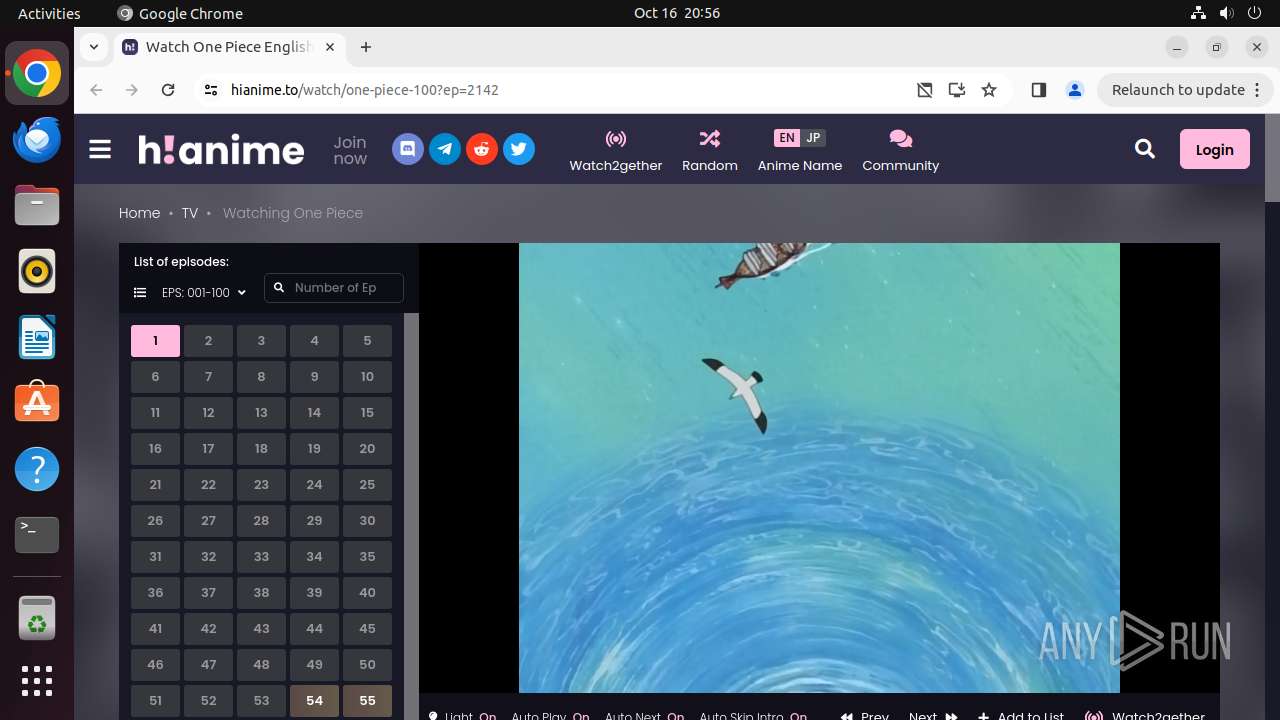
Task: Click the install app icon in address bar
Action: (x=957, y=90)
